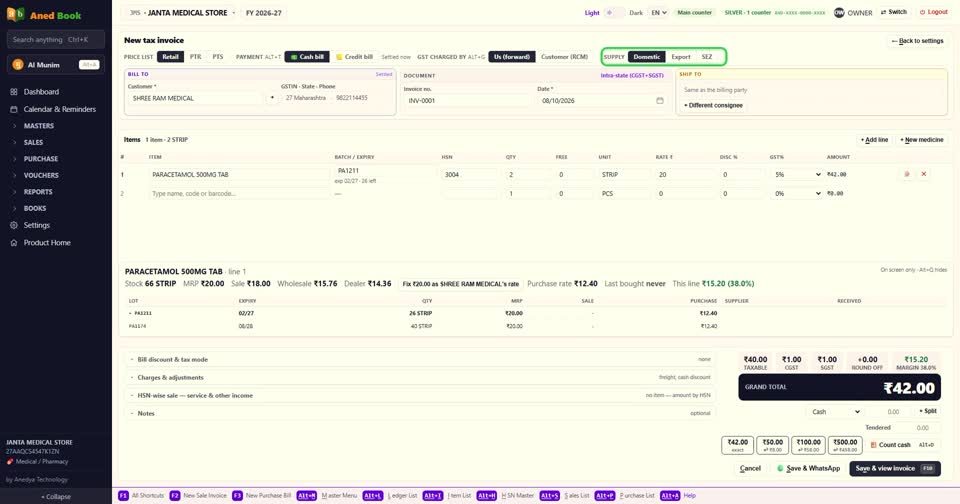Click Save & view invoice
Viewport: 960px width, 504px height.
coord(895,468)
